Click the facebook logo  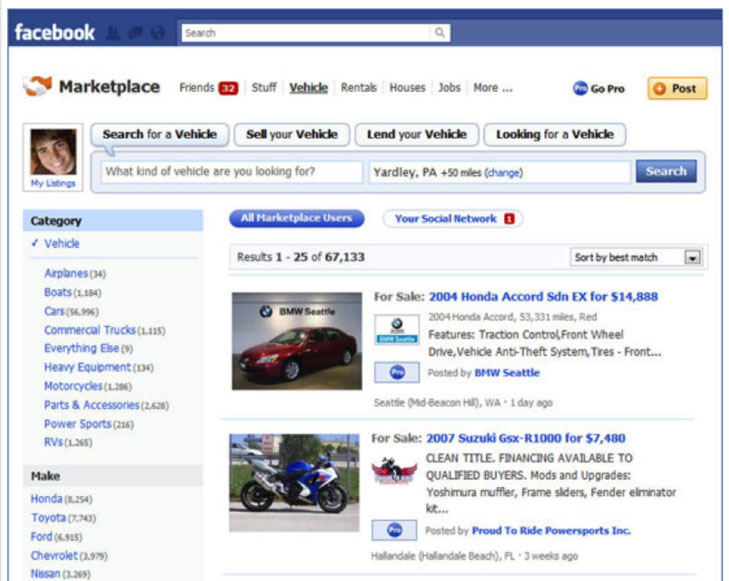pos(54,33)
